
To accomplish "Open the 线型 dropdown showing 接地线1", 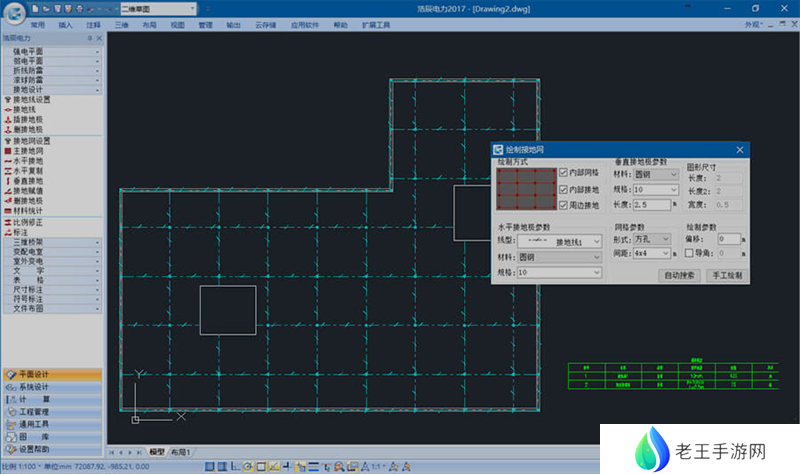I will (x=562, y=241).
